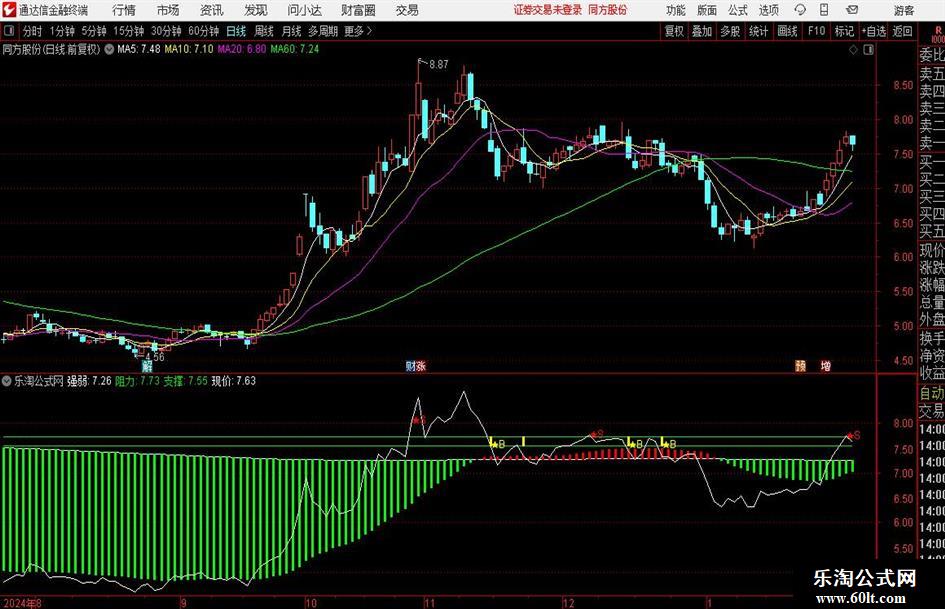Click the 通达信 red logo icon

tap(8, 10)
